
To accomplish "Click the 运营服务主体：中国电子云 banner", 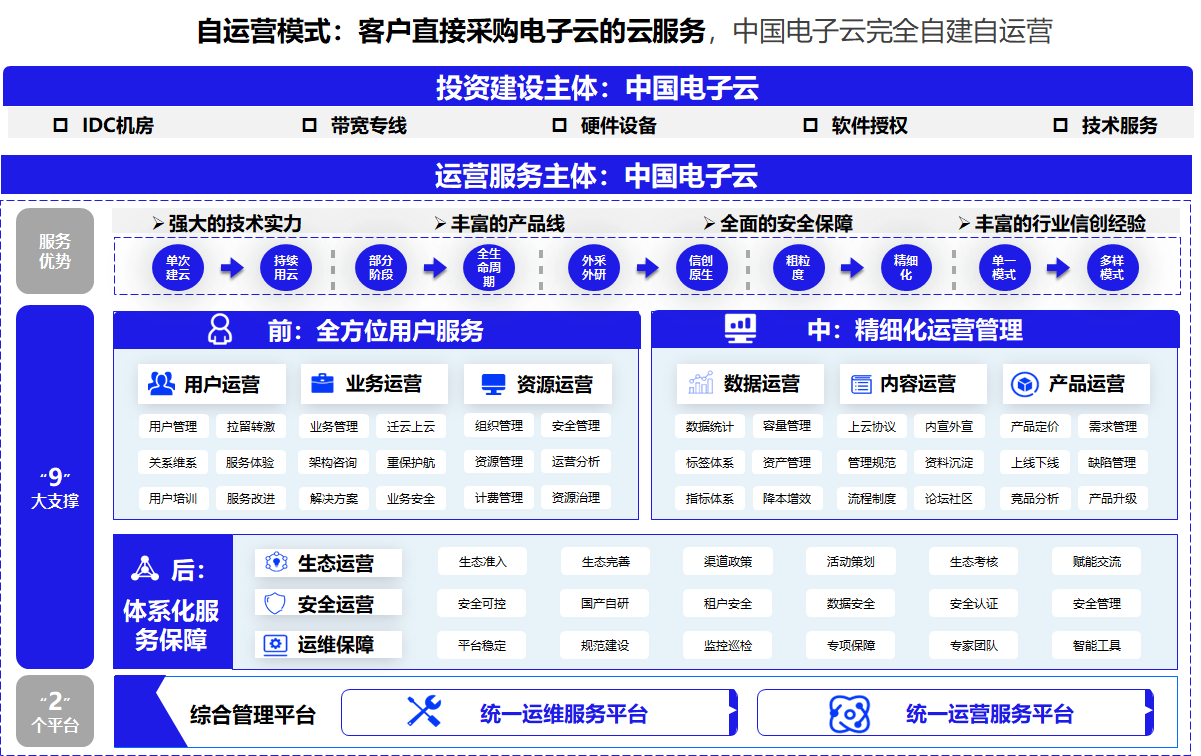I will pyautogui.click(x=598, y=176).
